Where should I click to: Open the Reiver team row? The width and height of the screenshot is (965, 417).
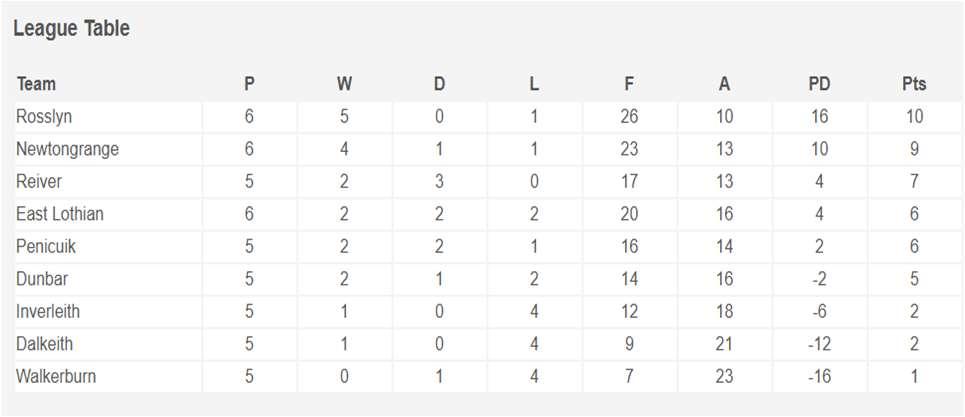(x=38, y=182)
